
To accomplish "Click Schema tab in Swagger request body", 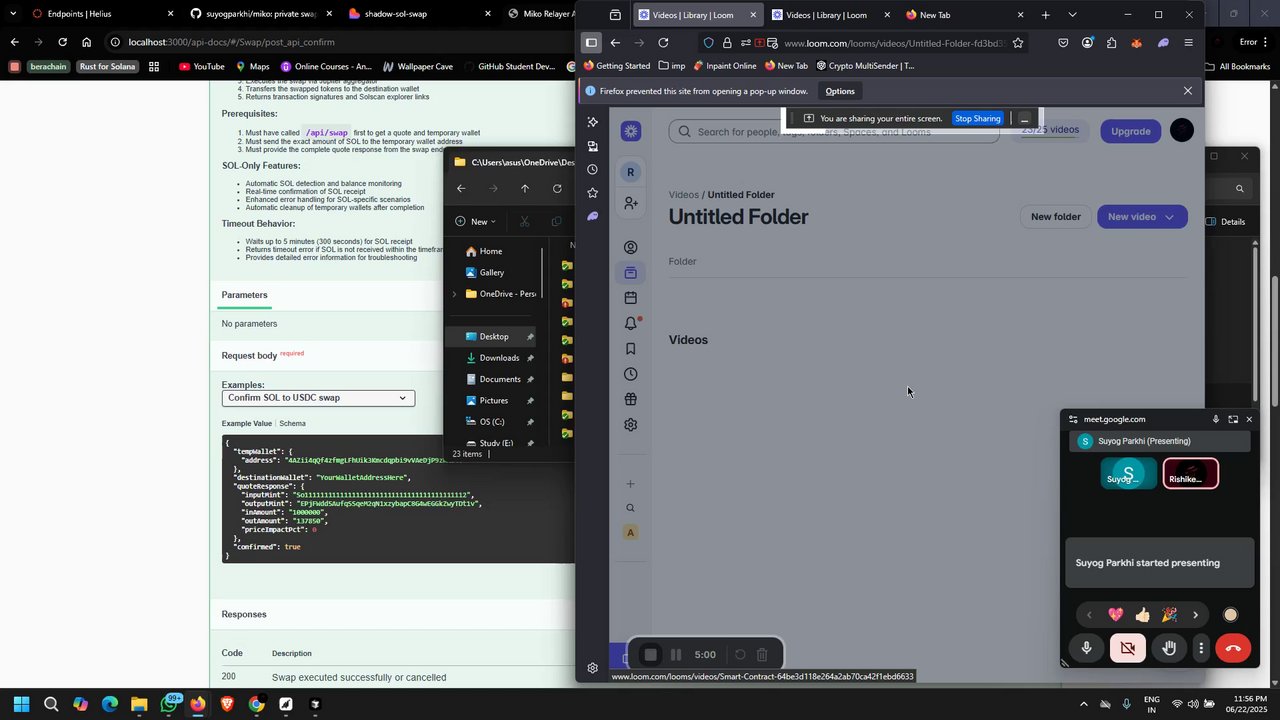I will pos(292,424).
